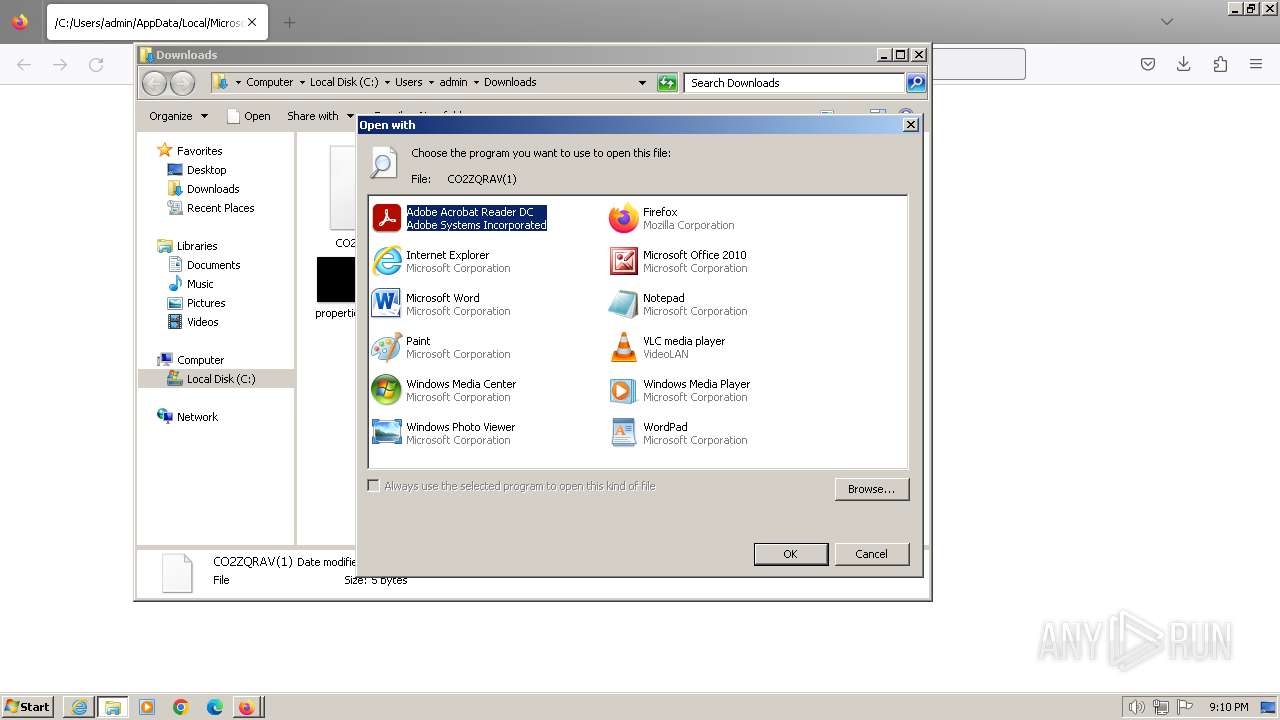Select the Libraries node
Image resolution: width=1280 pixels, height=720 pixels.
coord(197,246)
